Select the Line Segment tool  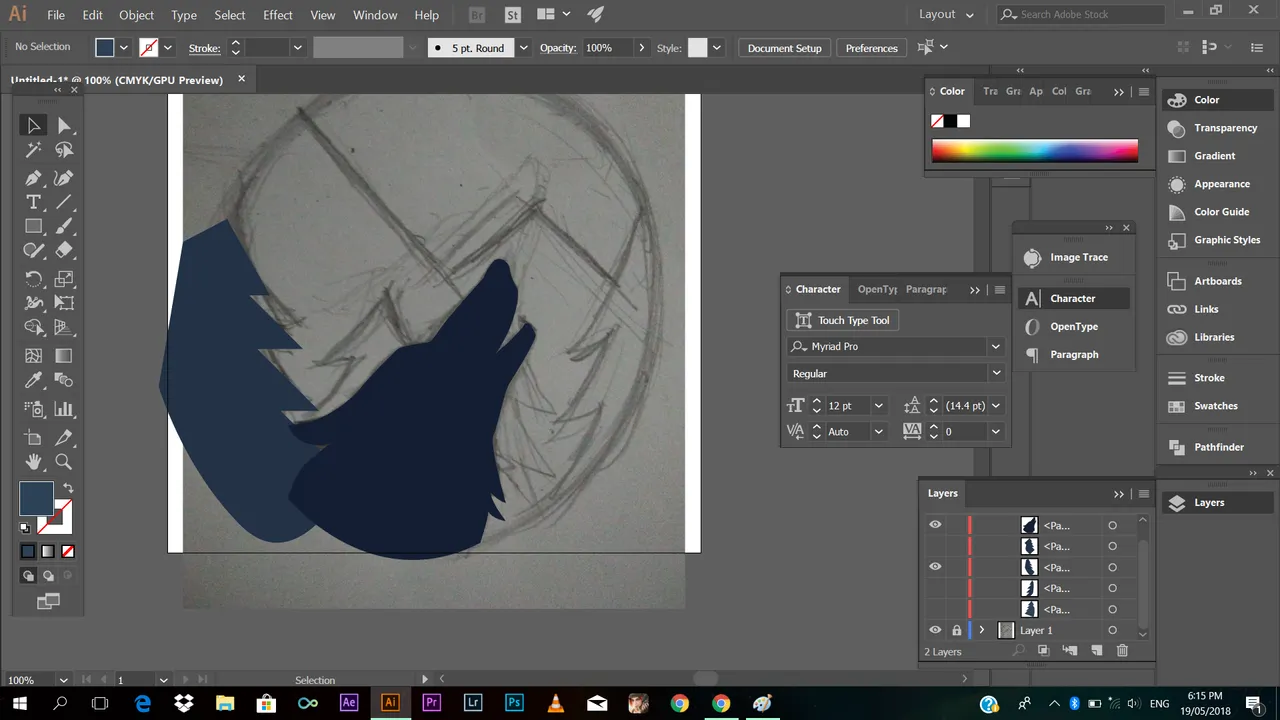point(64,202)
